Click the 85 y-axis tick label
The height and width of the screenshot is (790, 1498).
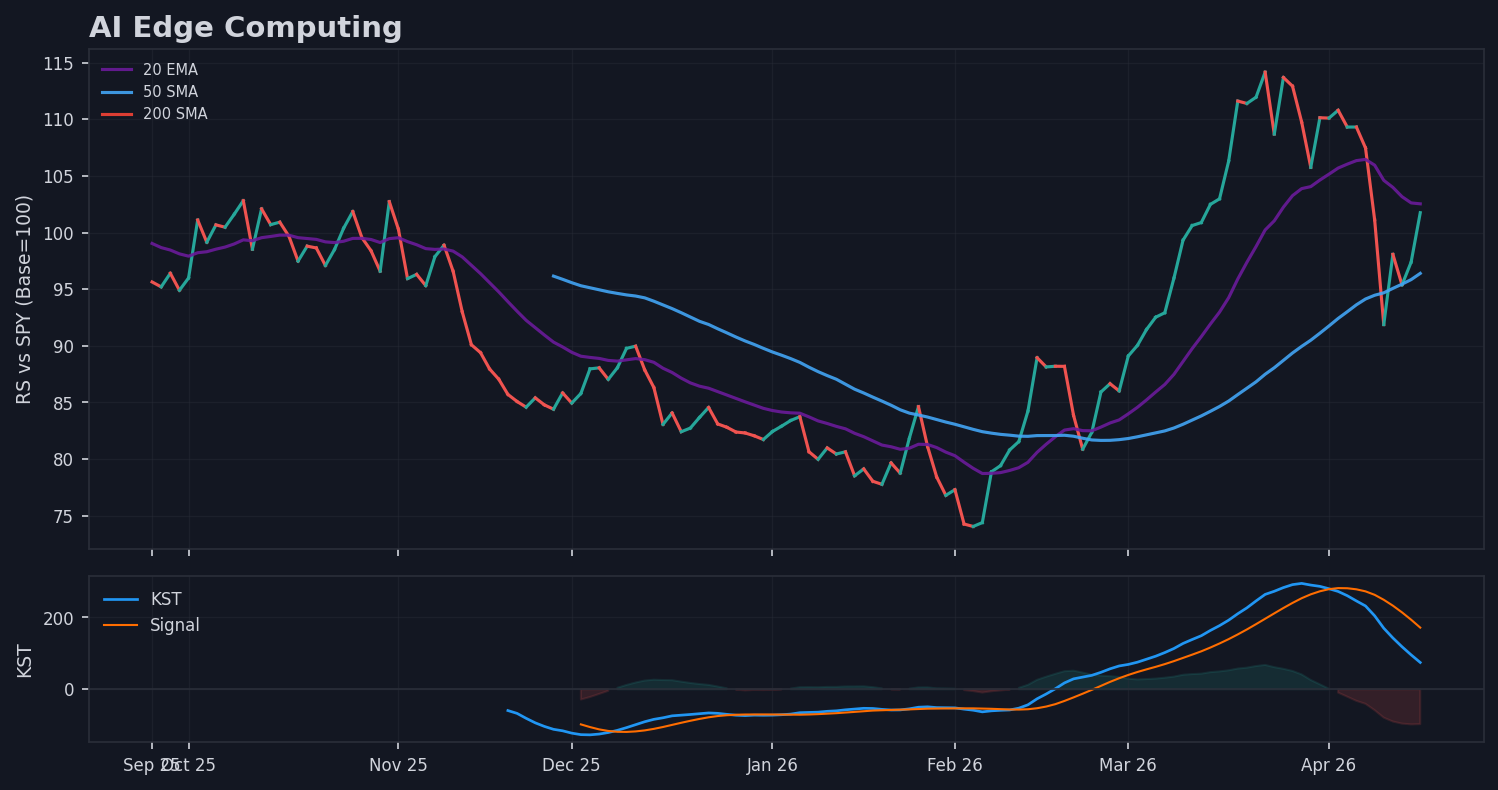[64, 403]
